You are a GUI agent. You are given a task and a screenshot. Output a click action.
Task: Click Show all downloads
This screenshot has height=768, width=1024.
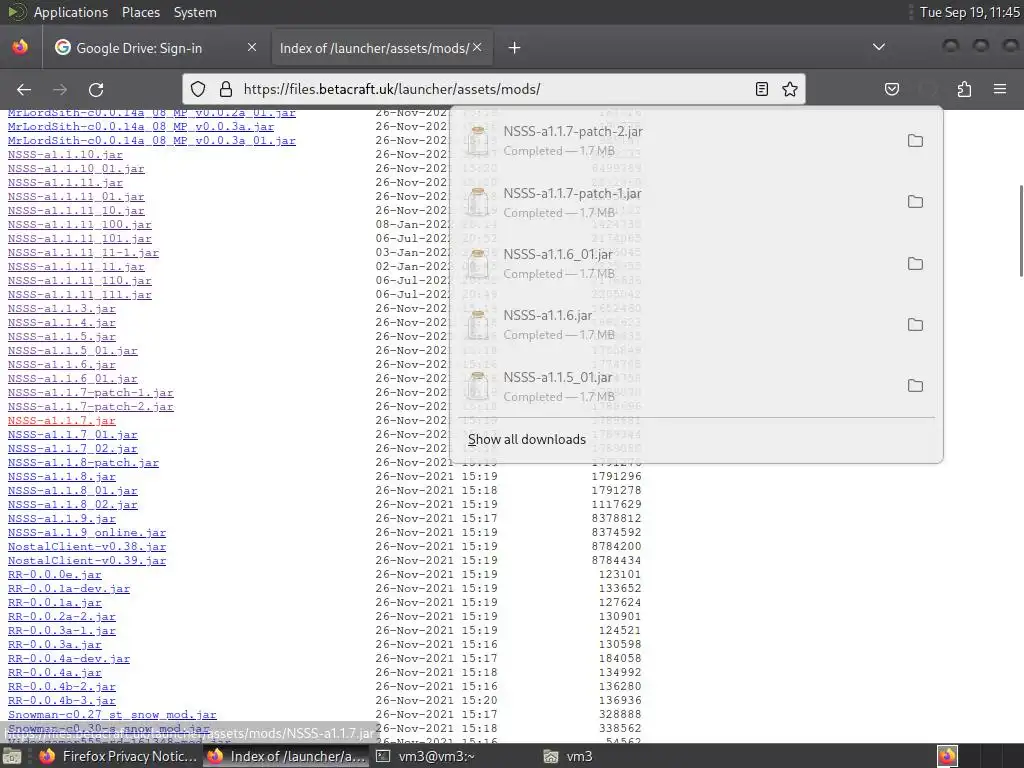click(x=526, y=440)
